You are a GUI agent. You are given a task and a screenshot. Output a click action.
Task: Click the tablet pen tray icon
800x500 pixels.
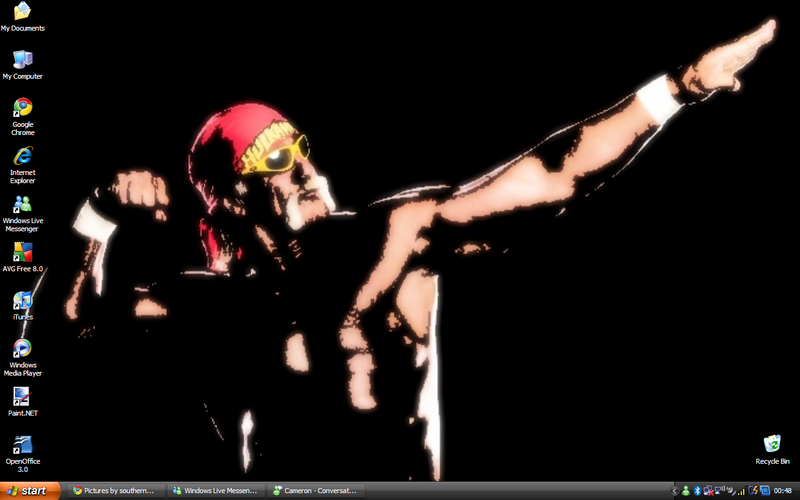(x=732, y=491)
